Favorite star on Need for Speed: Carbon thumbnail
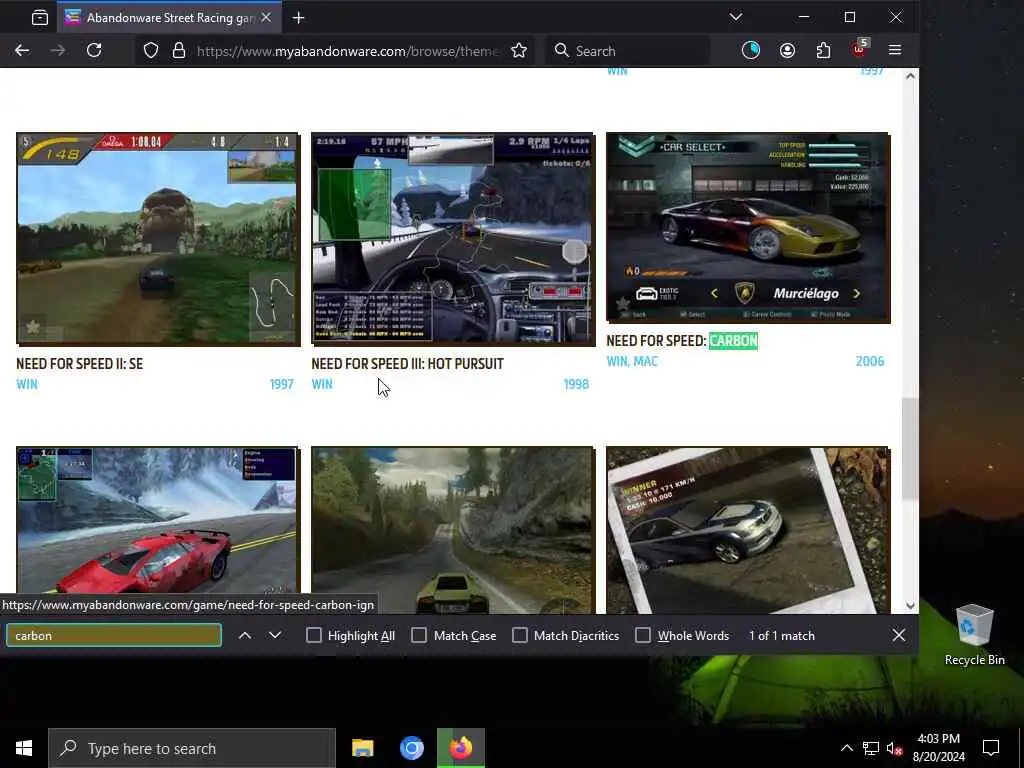The width and height of the screenshot is (1024, 768). 622,304
